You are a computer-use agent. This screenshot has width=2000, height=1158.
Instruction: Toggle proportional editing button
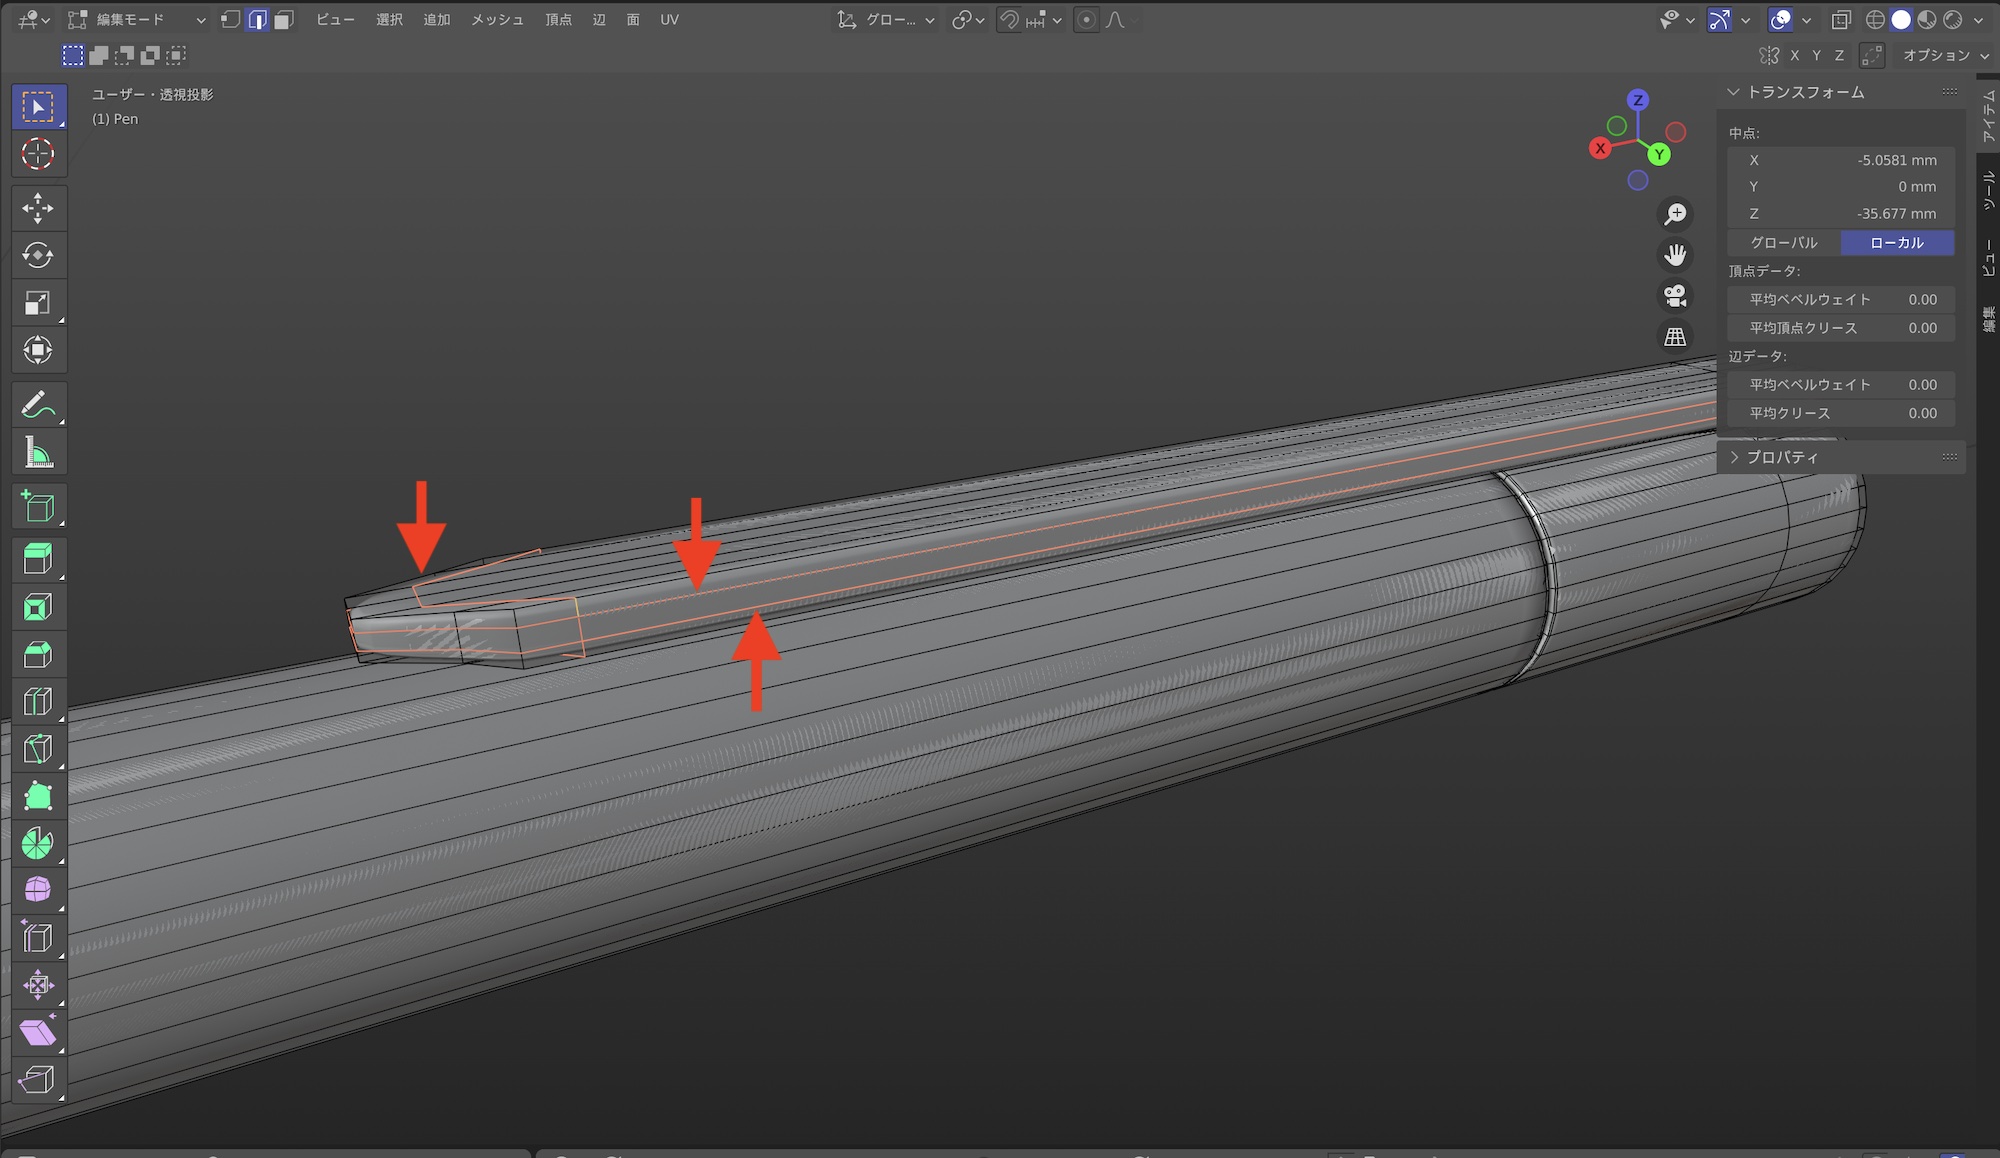(1086, 20)
